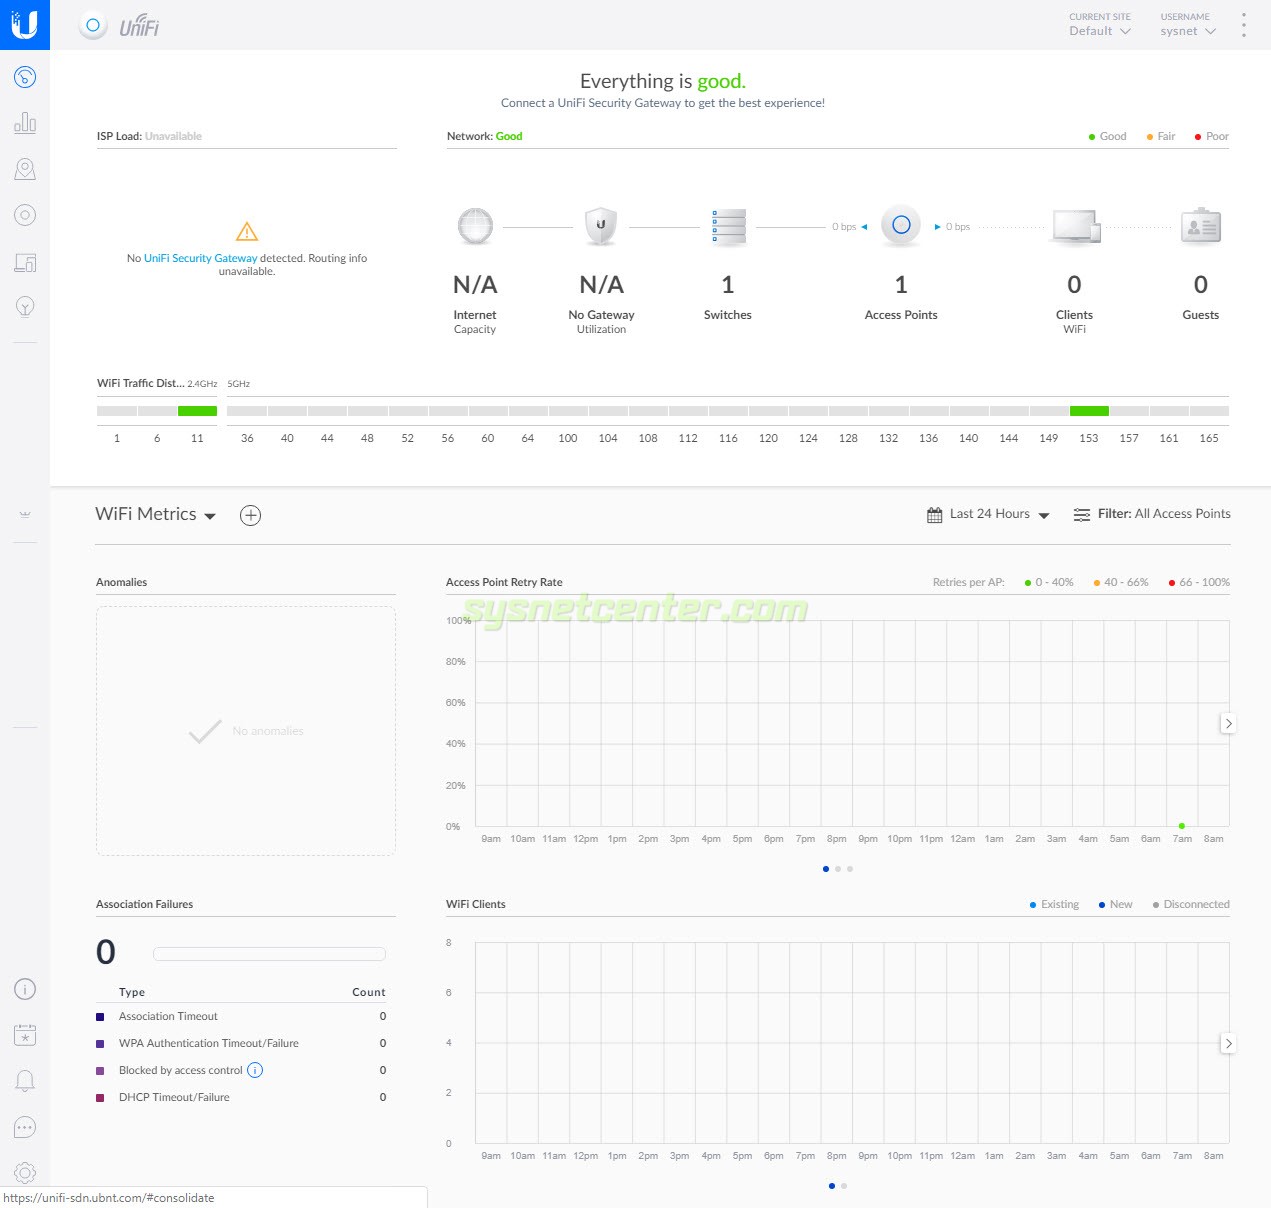Click the Ubiquiti logo in top-left corner

(25, 24)
